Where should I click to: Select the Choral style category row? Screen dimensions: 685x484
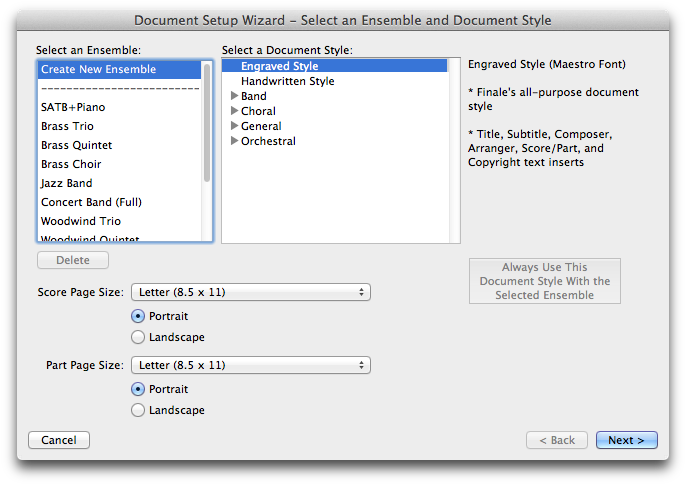tap(335, 111)
